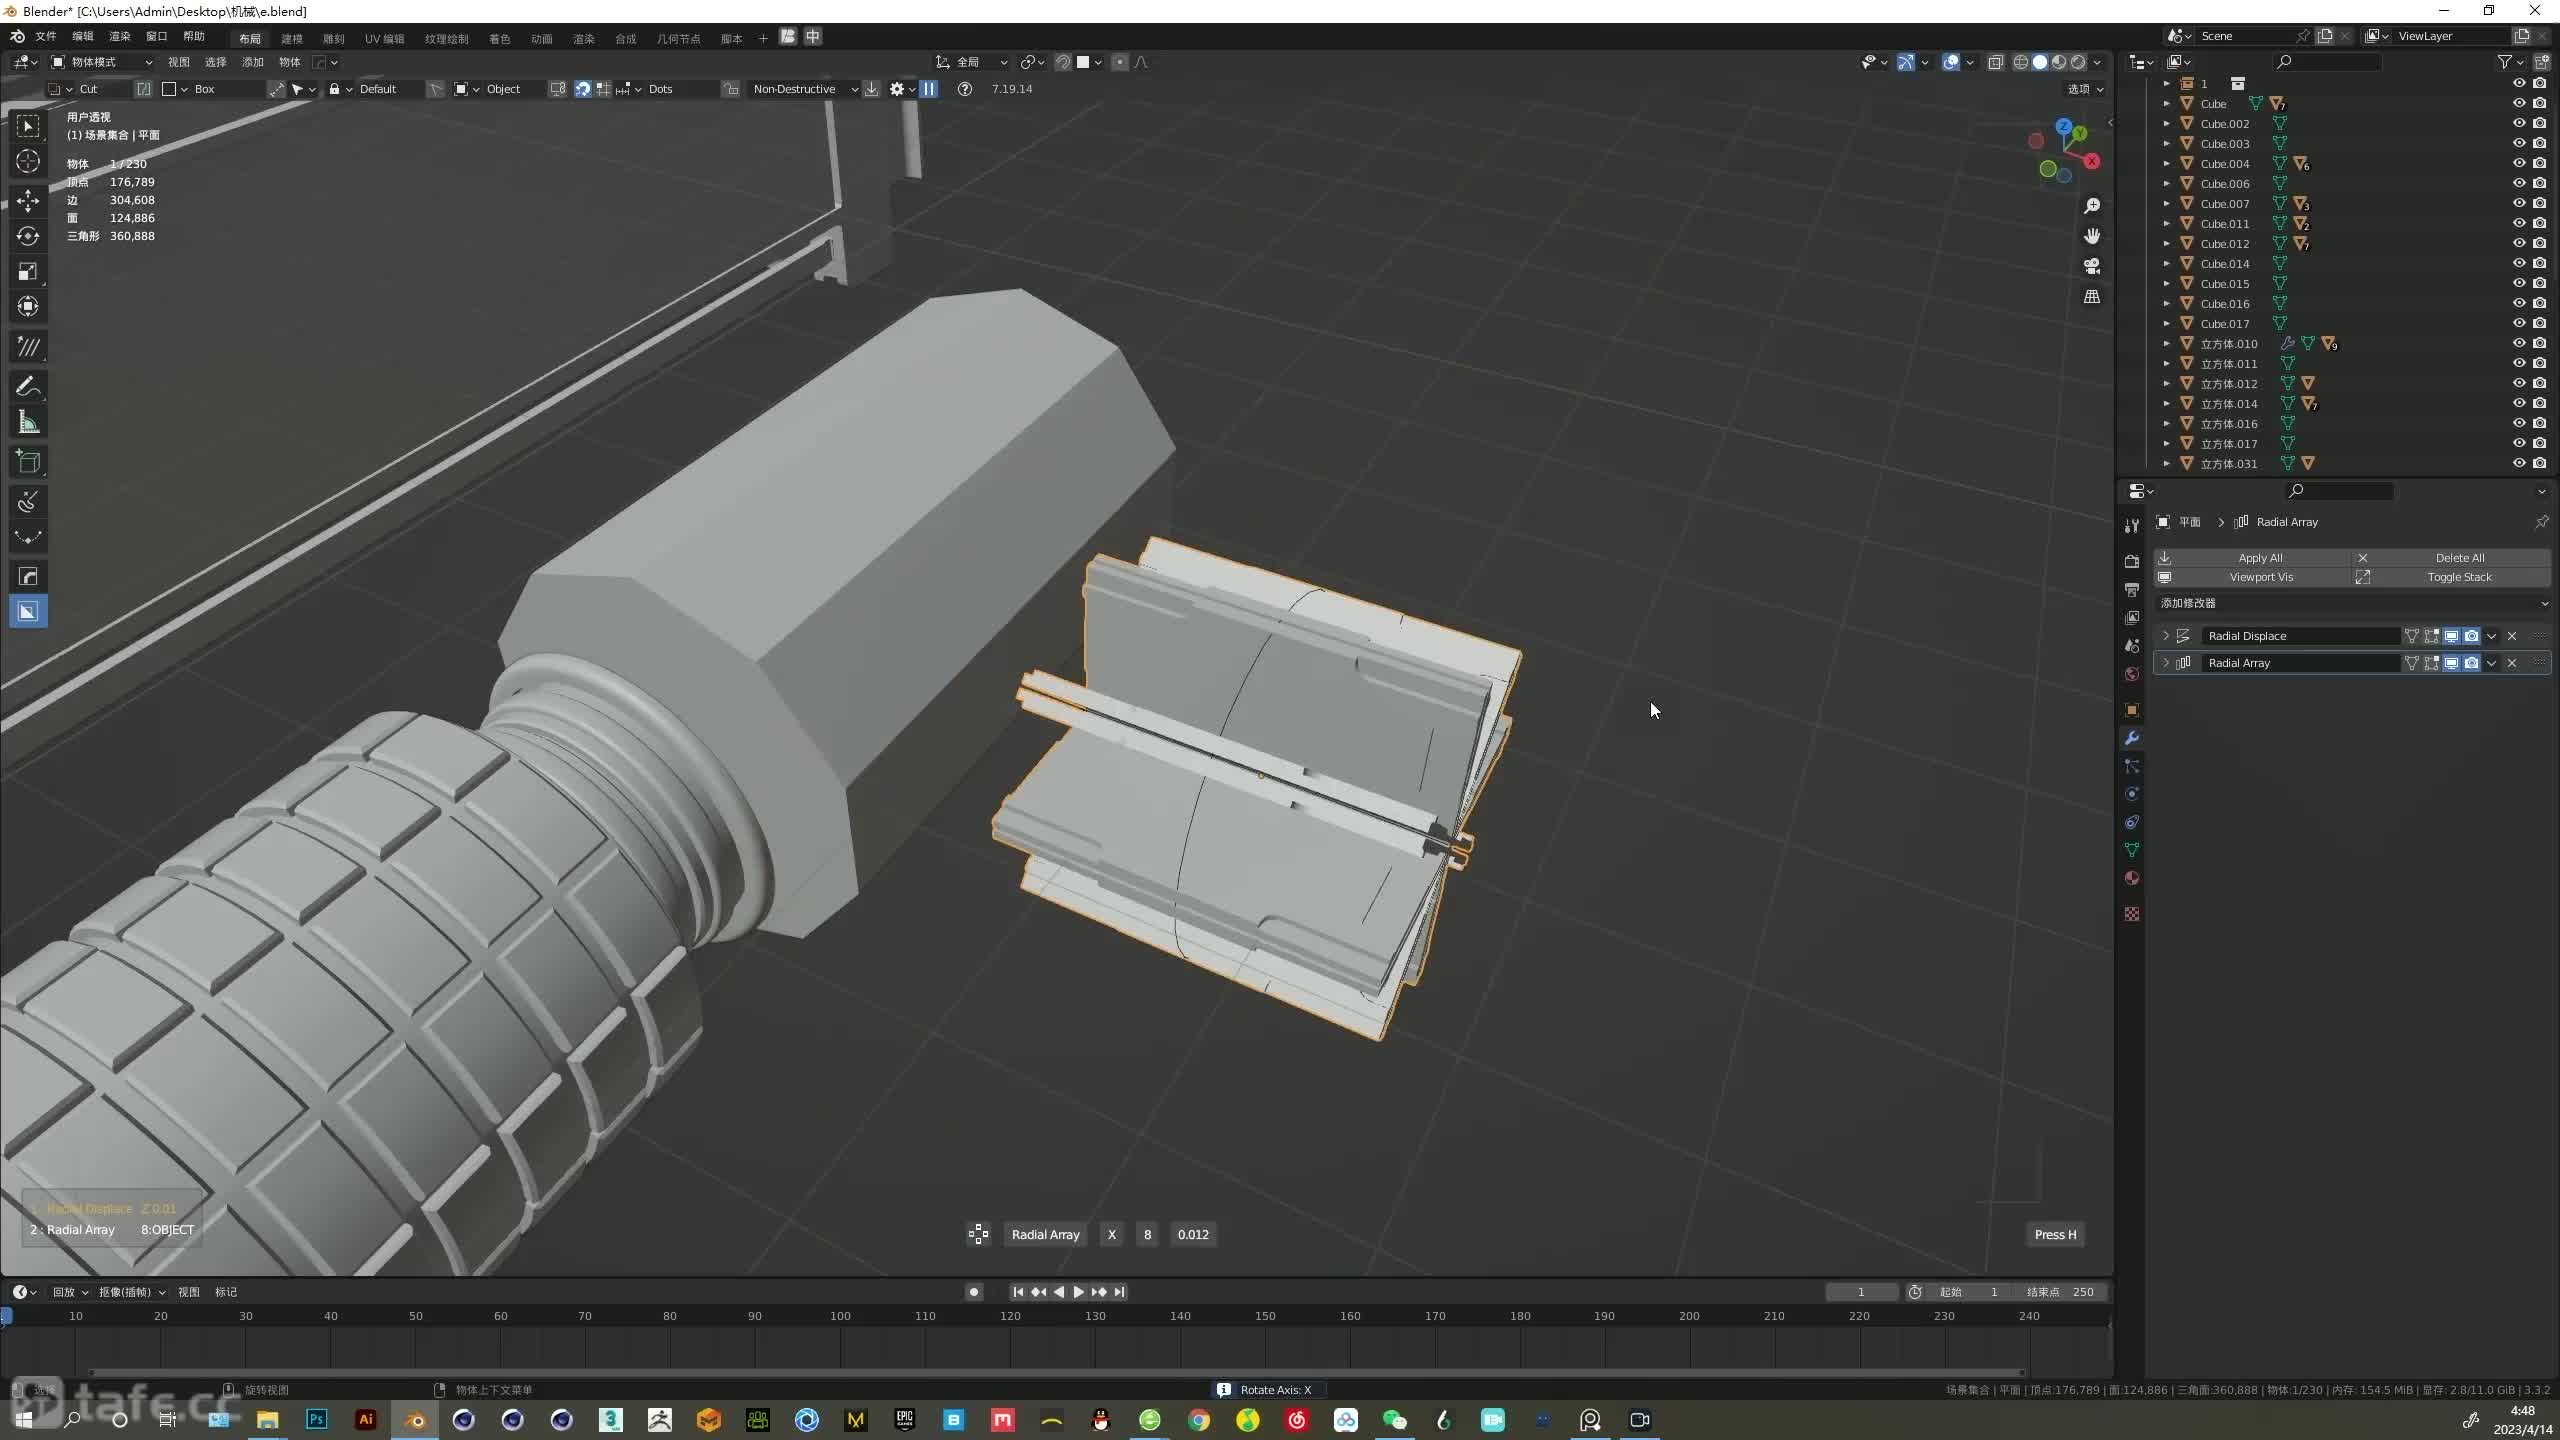Disable 立方体.016 in renders
Image resolution: width=2560 pixels, height=1440 pixels.
pos(2539,423)
